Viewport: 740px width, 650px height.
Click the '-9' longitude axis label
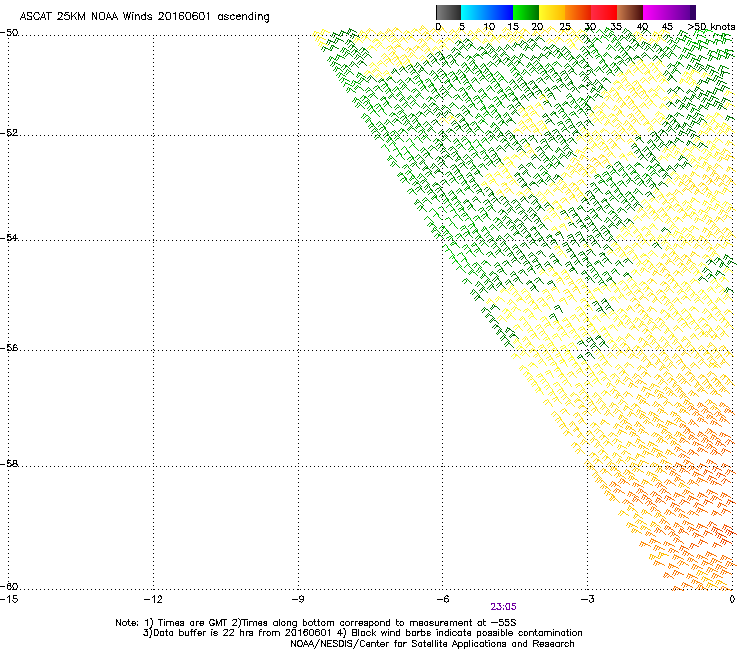coord(298,599)
